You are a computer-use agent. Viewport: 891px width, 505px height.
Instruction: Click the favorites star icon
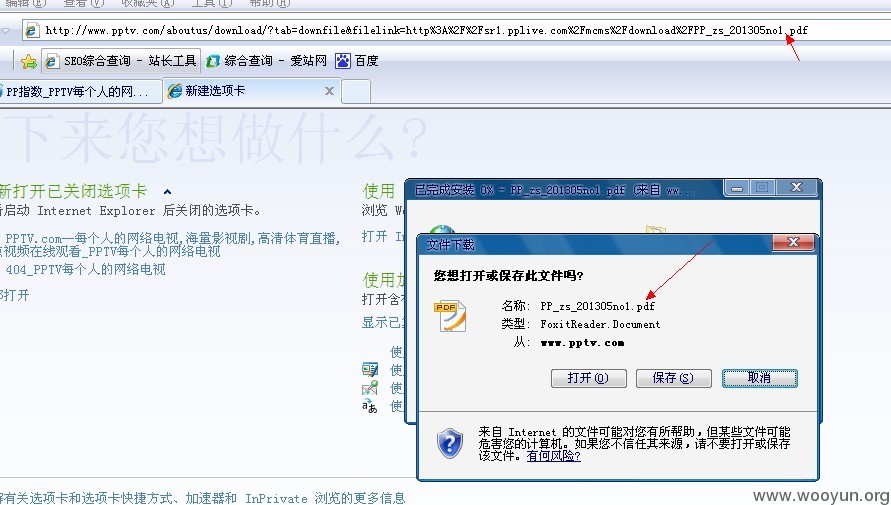point(28,61)
